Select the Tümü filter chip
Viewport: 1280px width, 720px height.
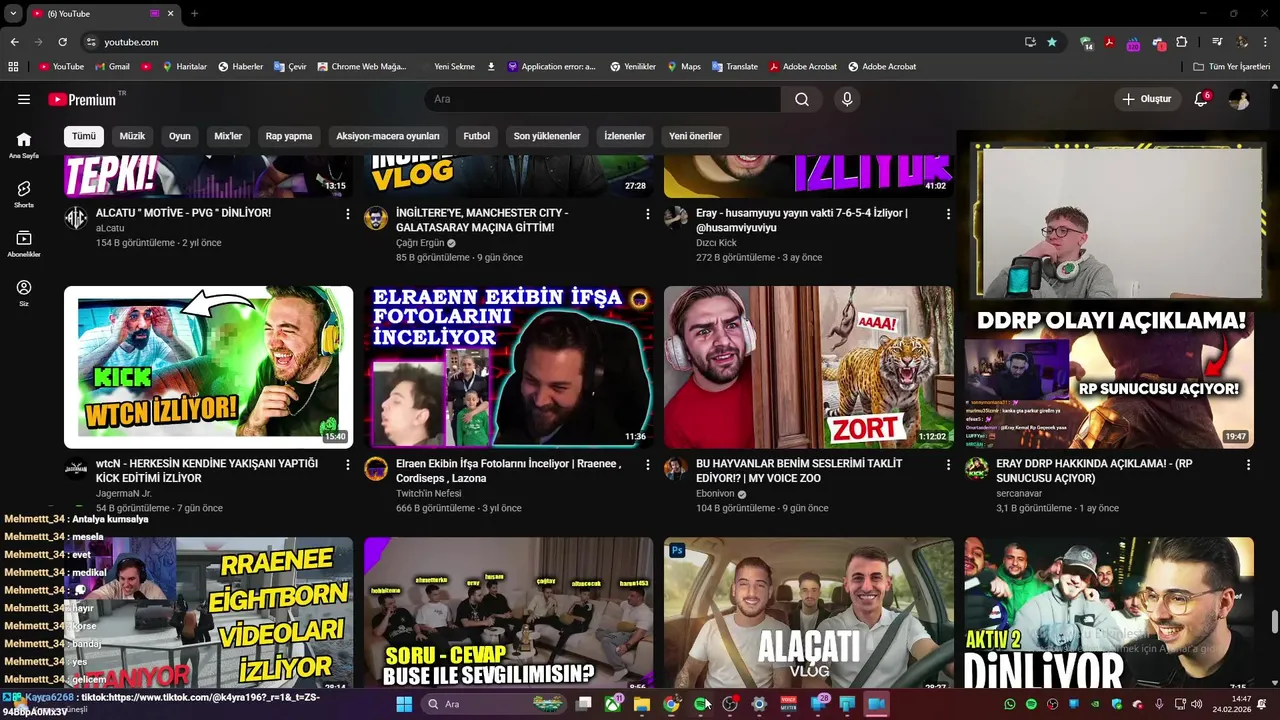(84, 136)
